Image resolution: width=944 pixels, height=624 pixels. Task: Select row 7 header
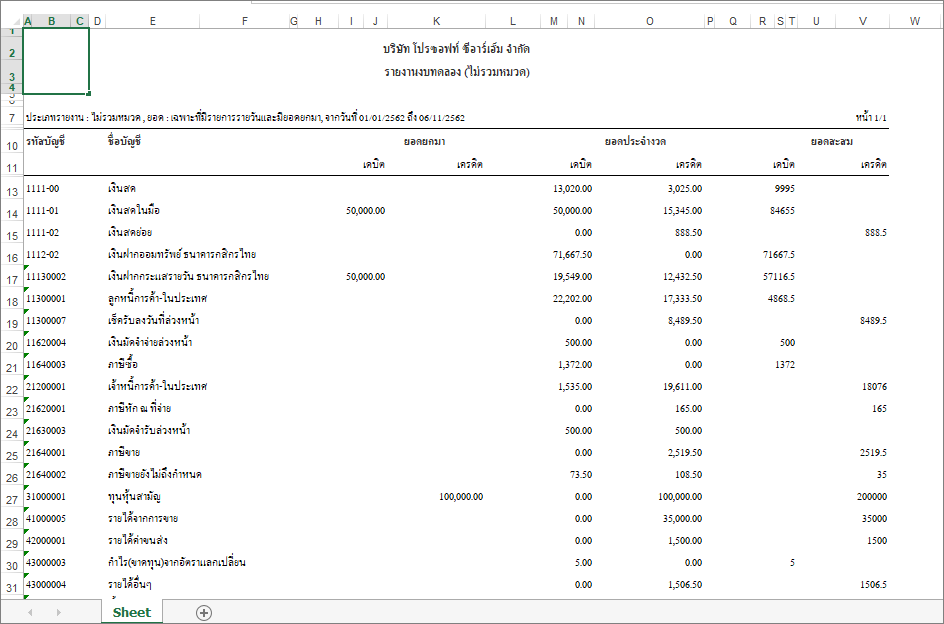coord(11,117)
